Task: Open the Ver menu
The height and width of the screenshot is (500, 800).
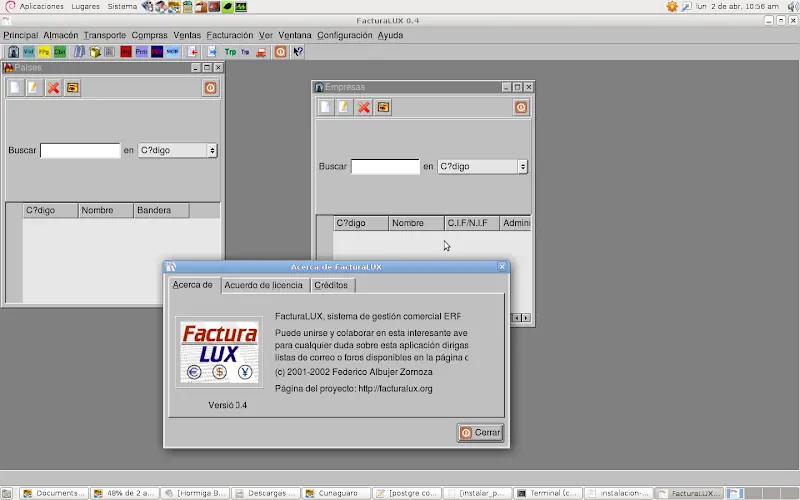Action: pos(265,35)
